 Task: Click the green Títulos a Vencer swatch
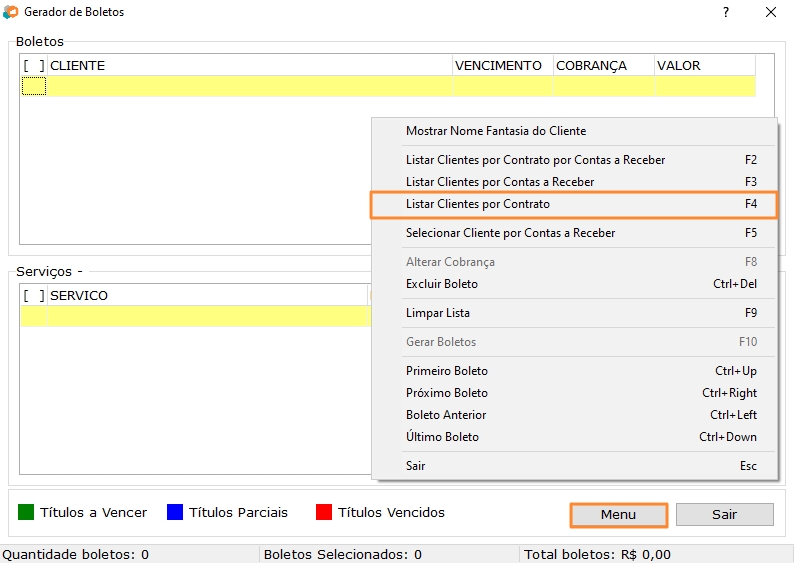click(26, 513)
